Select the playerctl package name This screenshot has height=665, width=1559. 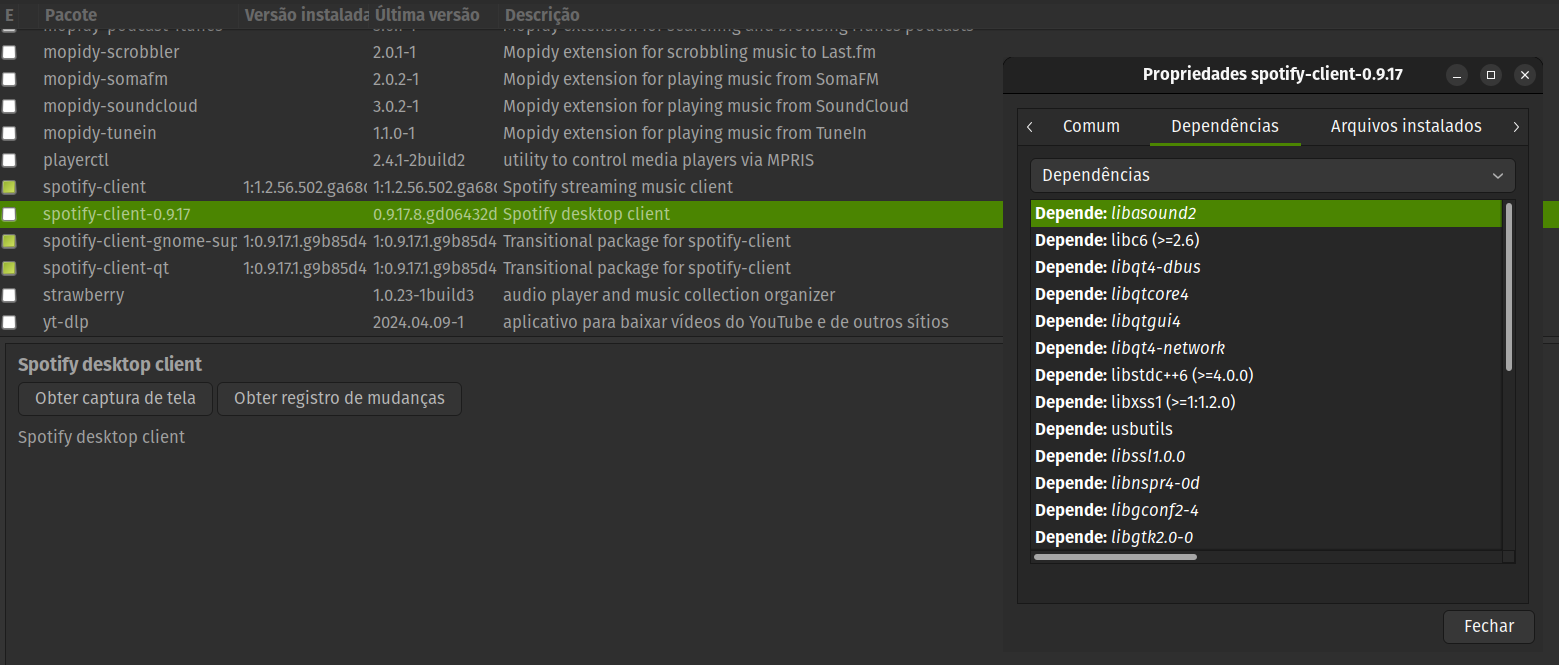click(76, 160)
